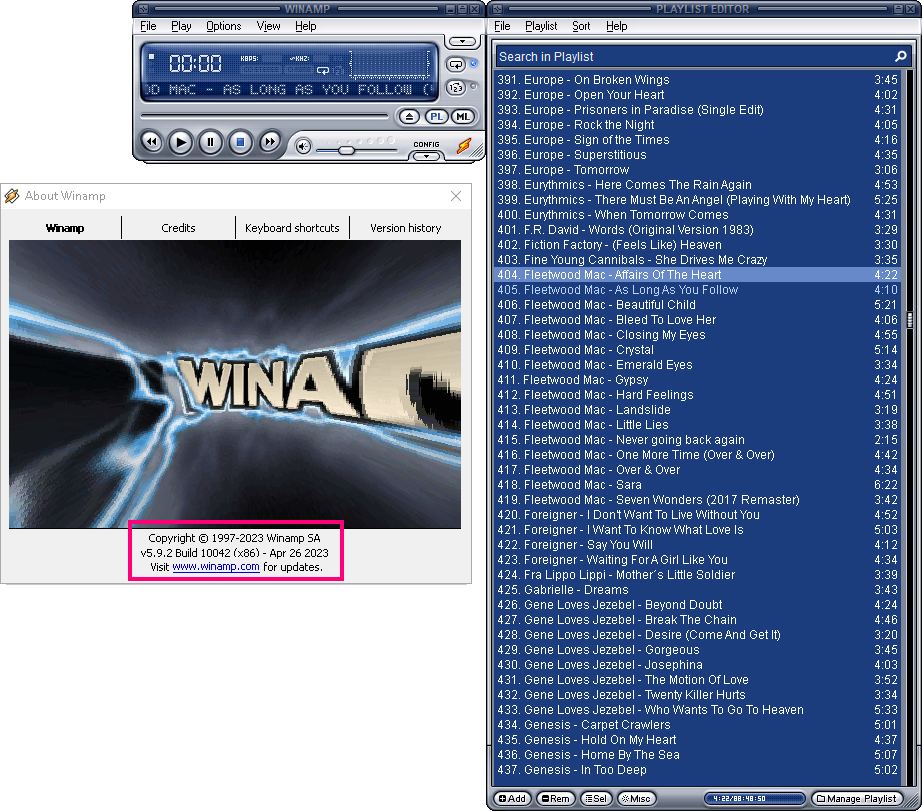The image size is (922, 811).
Task: Click the Manage Playlist button
Action: [x=857, y=799]
